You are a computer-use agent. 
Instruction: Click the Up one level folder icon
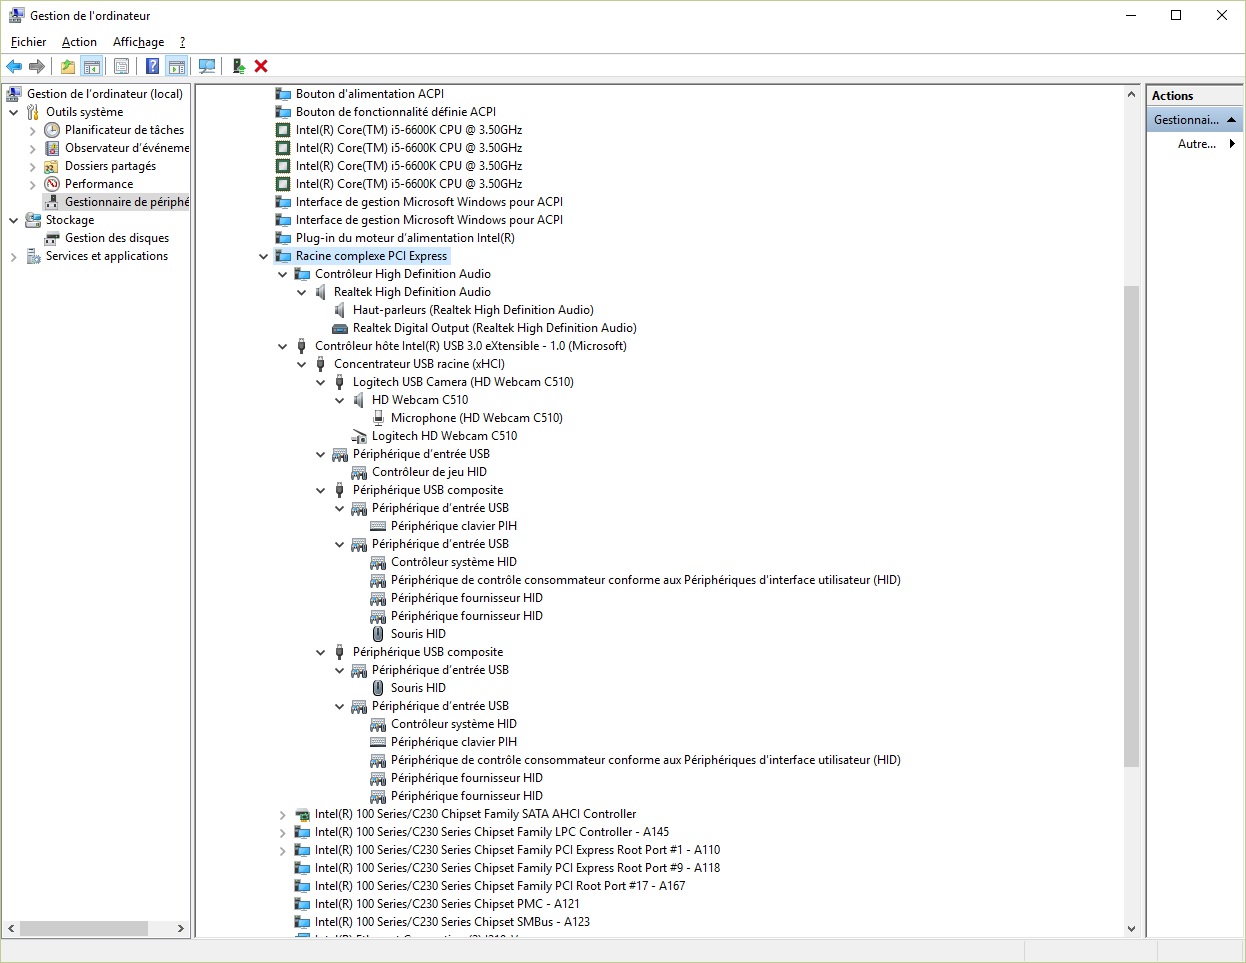(x=67, y=67)
